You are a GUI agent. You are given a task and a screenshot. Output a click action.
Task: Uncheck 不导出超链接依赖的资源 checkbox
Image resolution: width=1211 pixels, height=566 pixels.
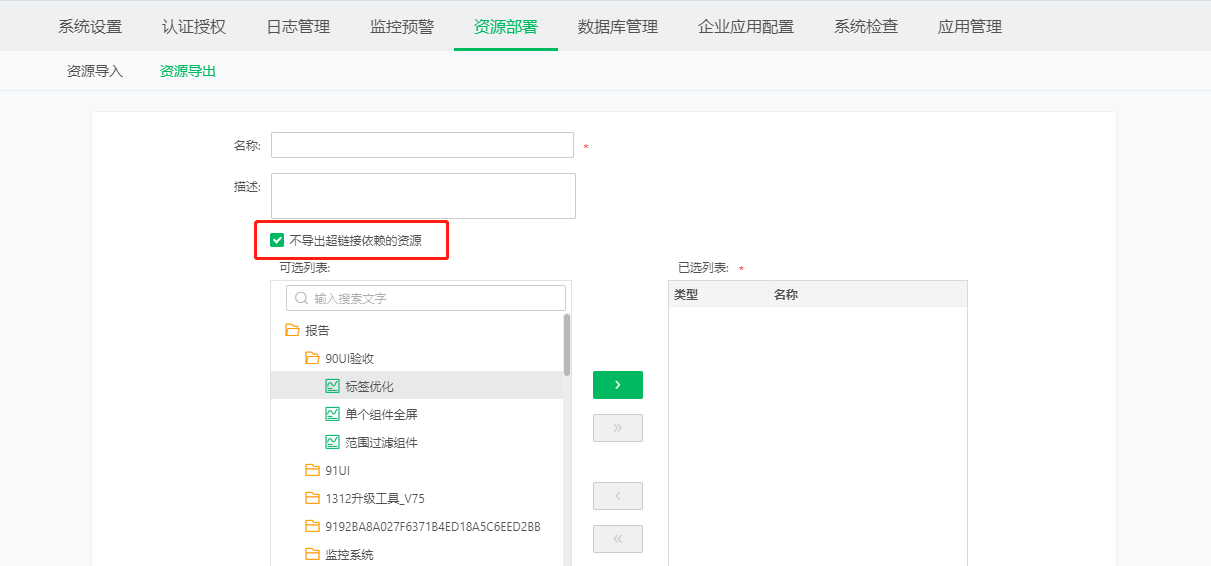point(277,240)
